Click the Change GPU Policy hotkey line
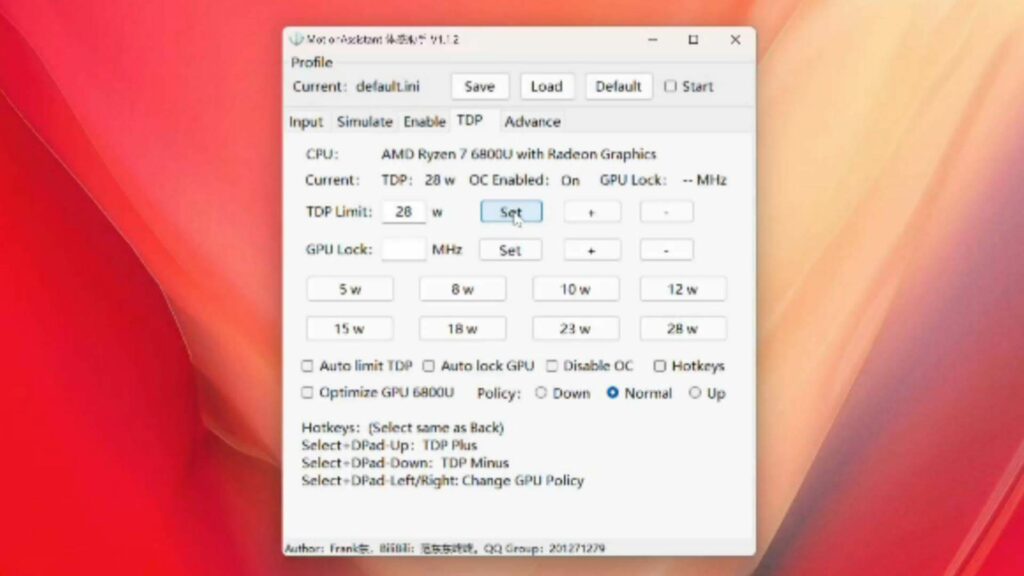 pyautogui.click(x=443, y=481)
